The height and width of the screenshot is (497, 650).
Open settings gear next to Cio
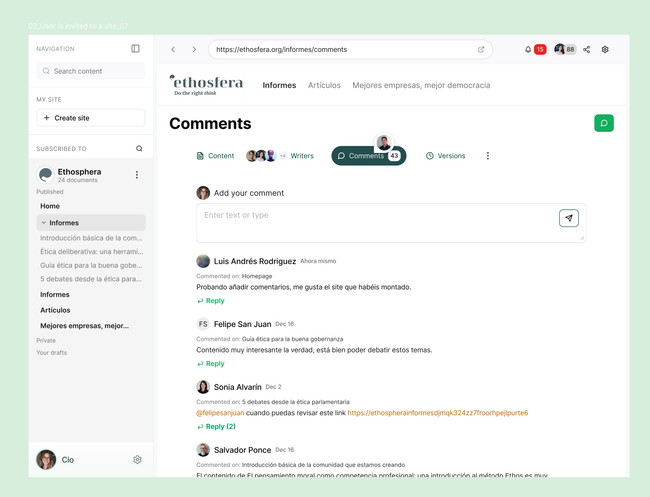point(137,459)
